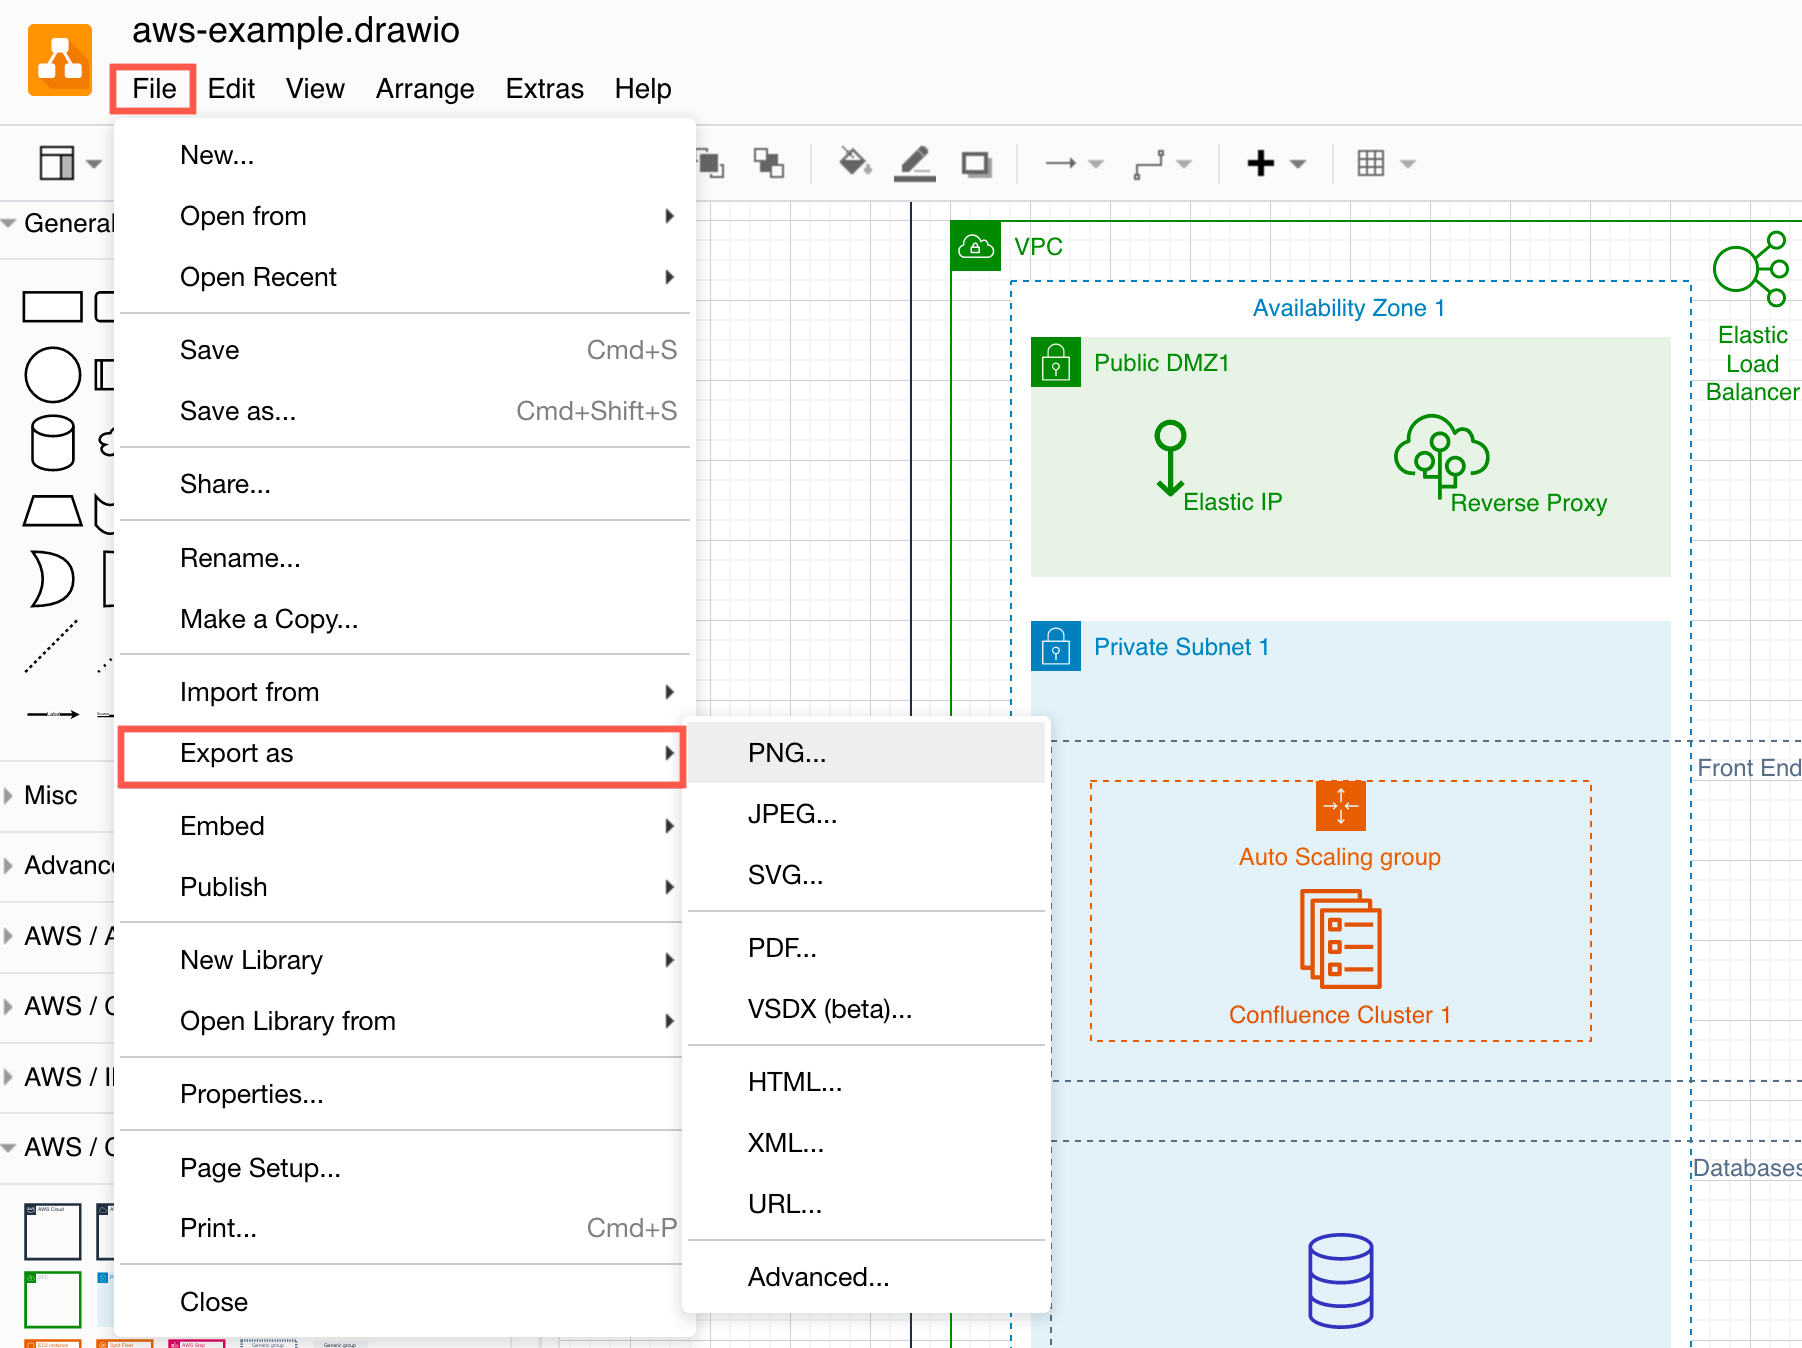The height and width of the screenshot is (1348, 1802).
Task: Select the cylinder shape in the shapes panel
Action: point(52,443)
